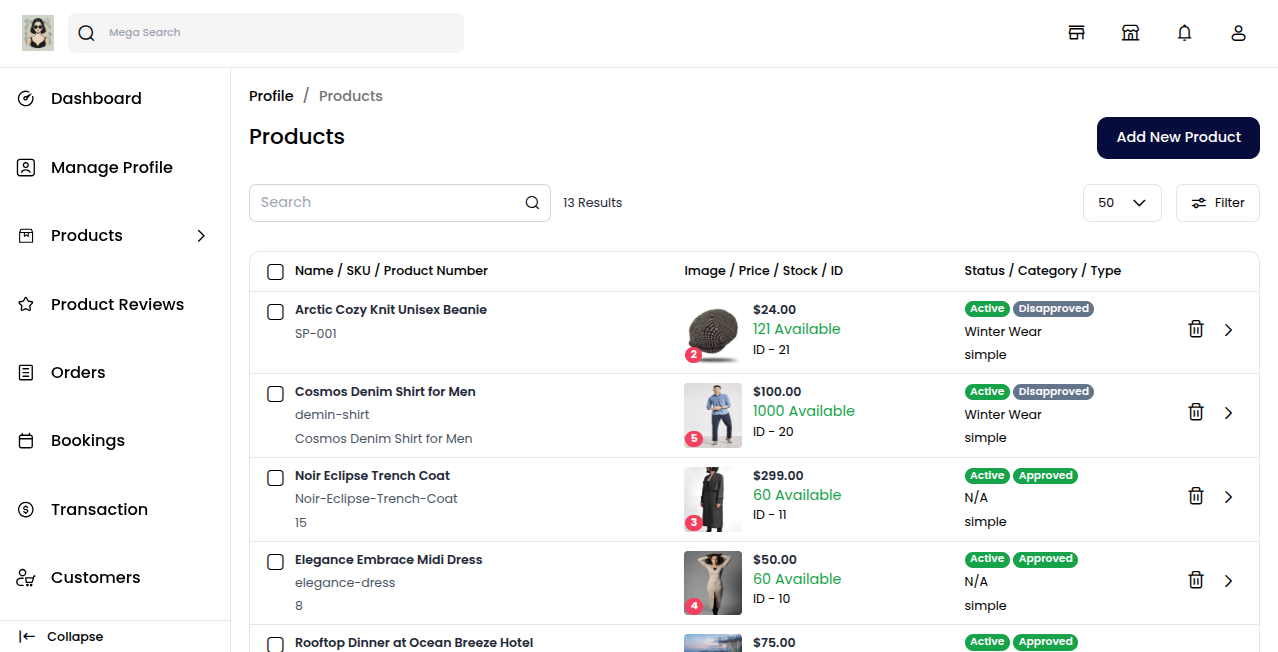Tick the Elegance Embrace Midi Dress checkbox
The width and height of the screenshot is (1278, 652).
(275, 562)
